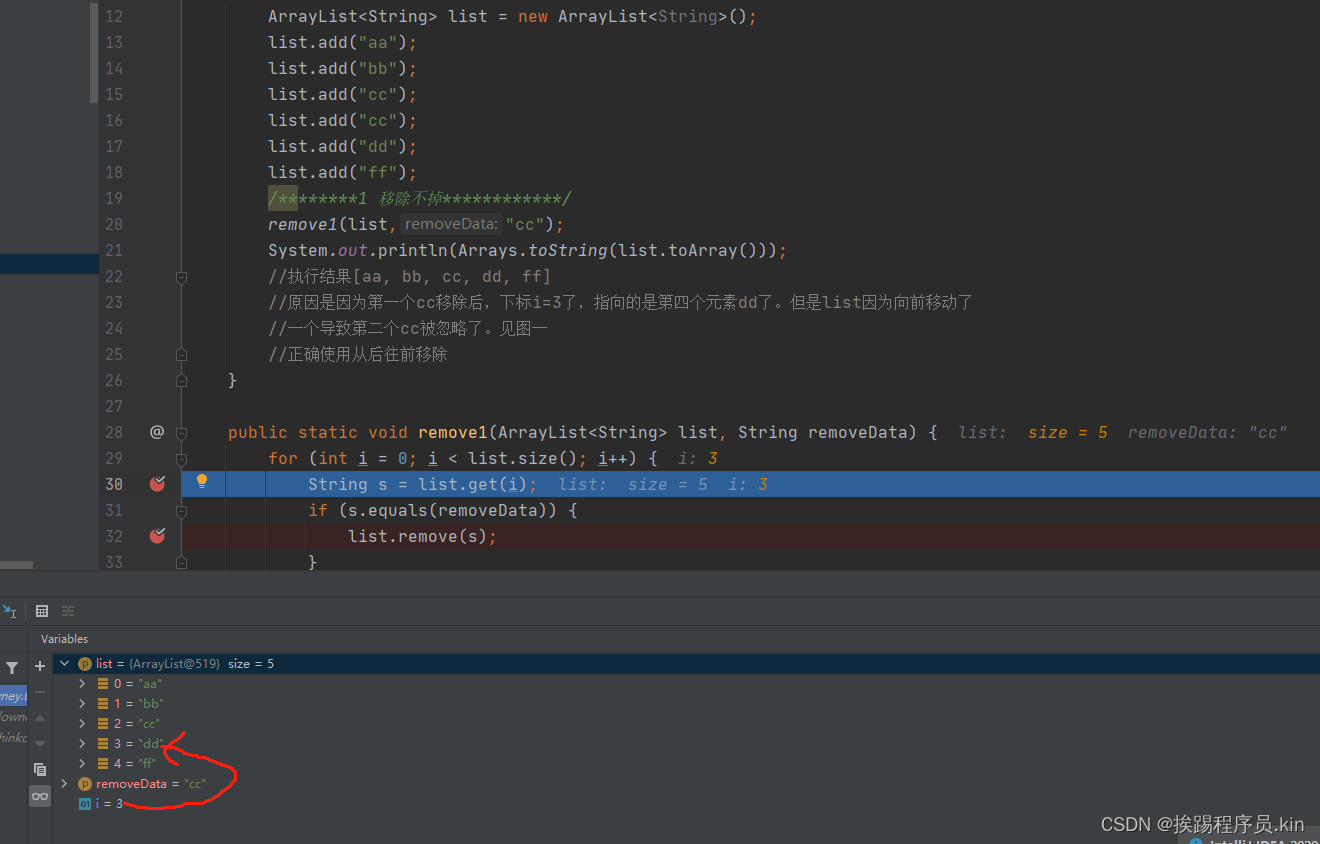Viewport: 1320px width, 844px height.
Task: Click the element icon of 0 = "aa"
Action: (x=103, y=684)
